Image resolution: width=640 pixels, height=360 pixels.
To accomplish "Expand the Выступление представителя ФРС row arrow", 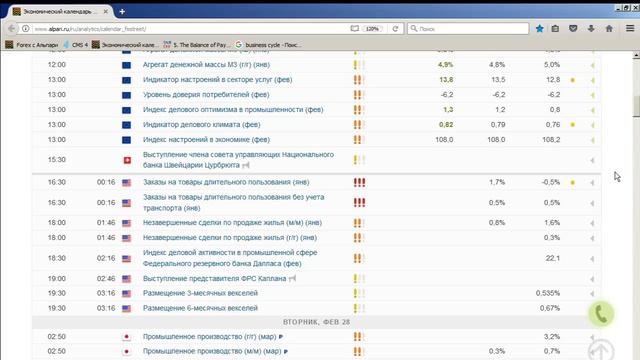I will [592, 279].
